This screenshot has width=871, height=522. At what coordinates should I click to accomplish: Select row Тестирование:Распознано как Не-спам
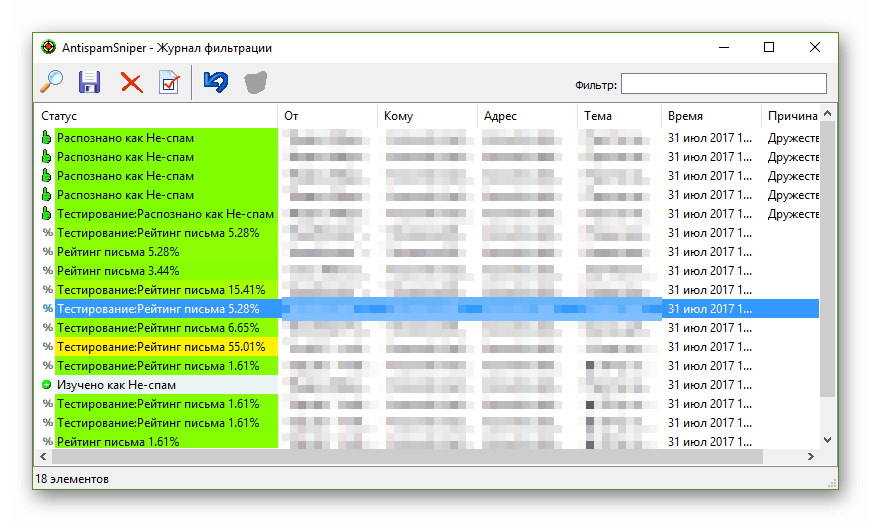coord(427,214)
